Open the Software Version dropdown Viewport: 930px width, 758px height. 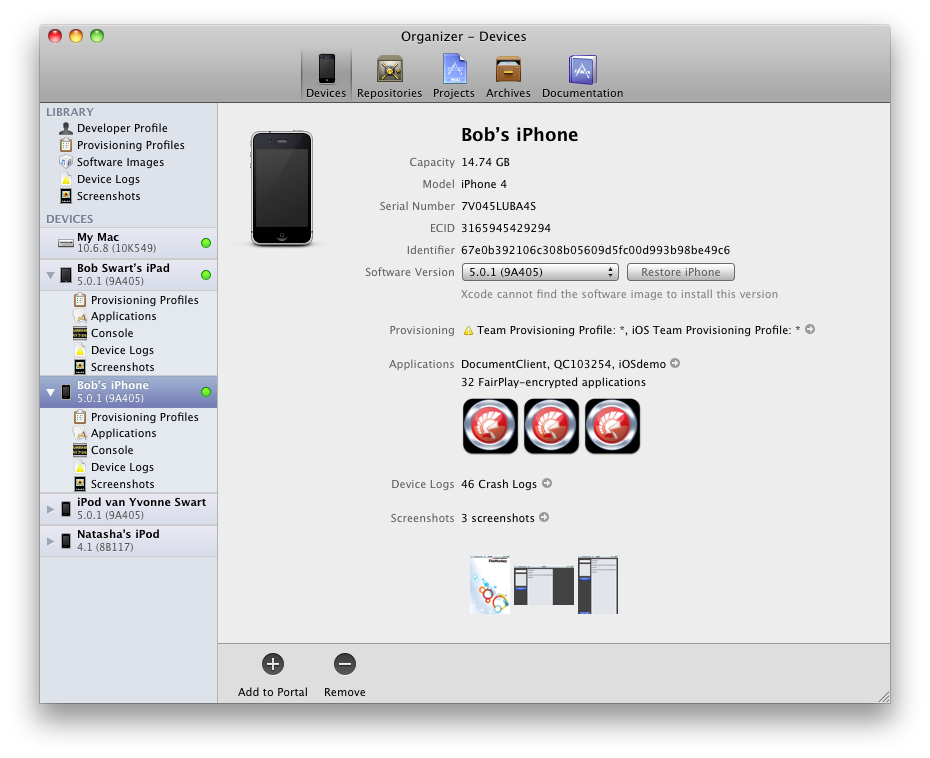[540, 272]
